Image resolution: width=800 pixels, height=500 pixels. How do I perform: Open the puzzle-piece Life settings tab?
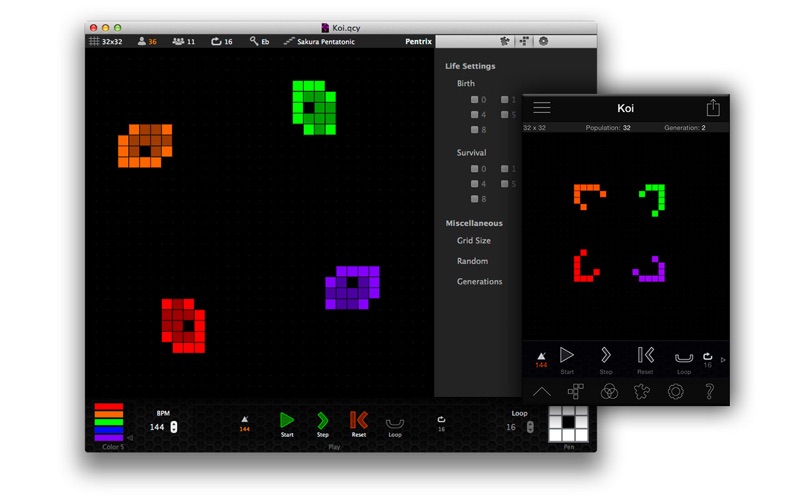point(505,41)
